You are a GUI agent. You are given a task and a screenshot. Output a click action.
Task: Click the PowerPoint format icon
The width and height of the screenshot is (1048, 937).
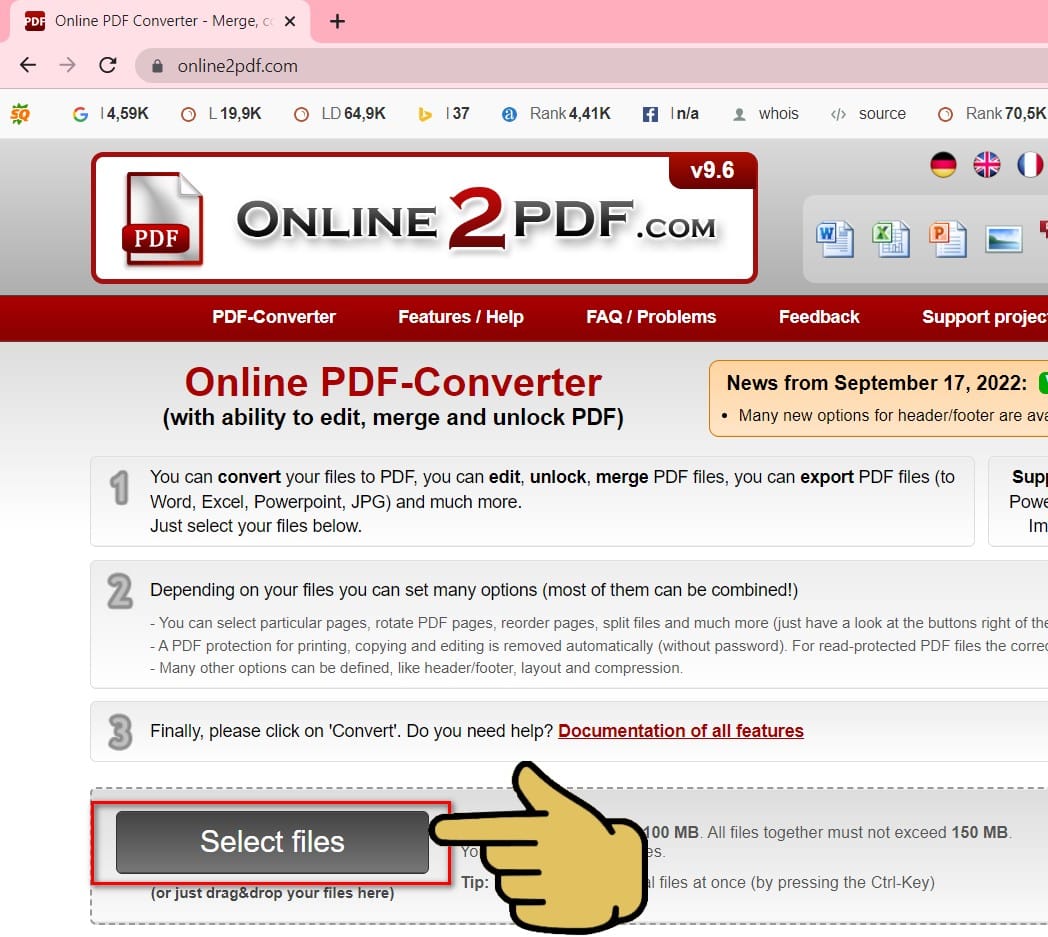pyautogui.click(x=948, y=239)
